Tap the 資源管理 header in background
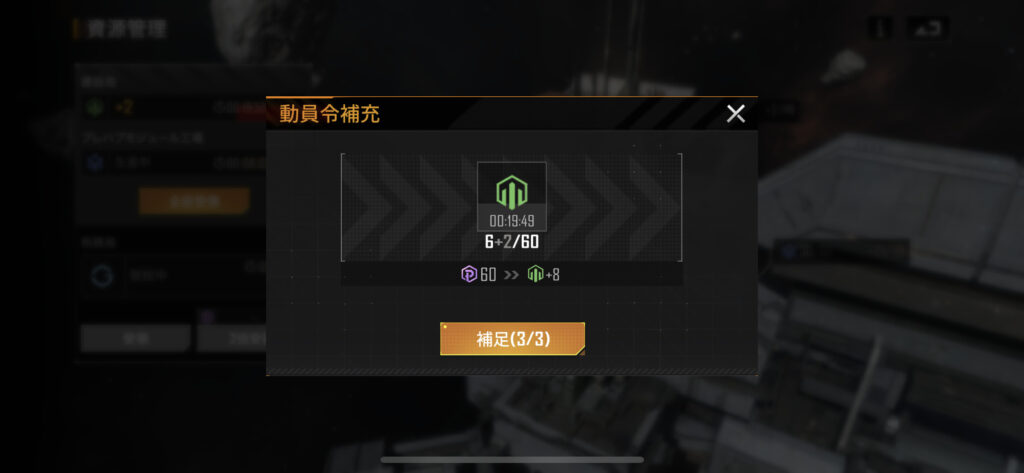 (x=127, y=29)
